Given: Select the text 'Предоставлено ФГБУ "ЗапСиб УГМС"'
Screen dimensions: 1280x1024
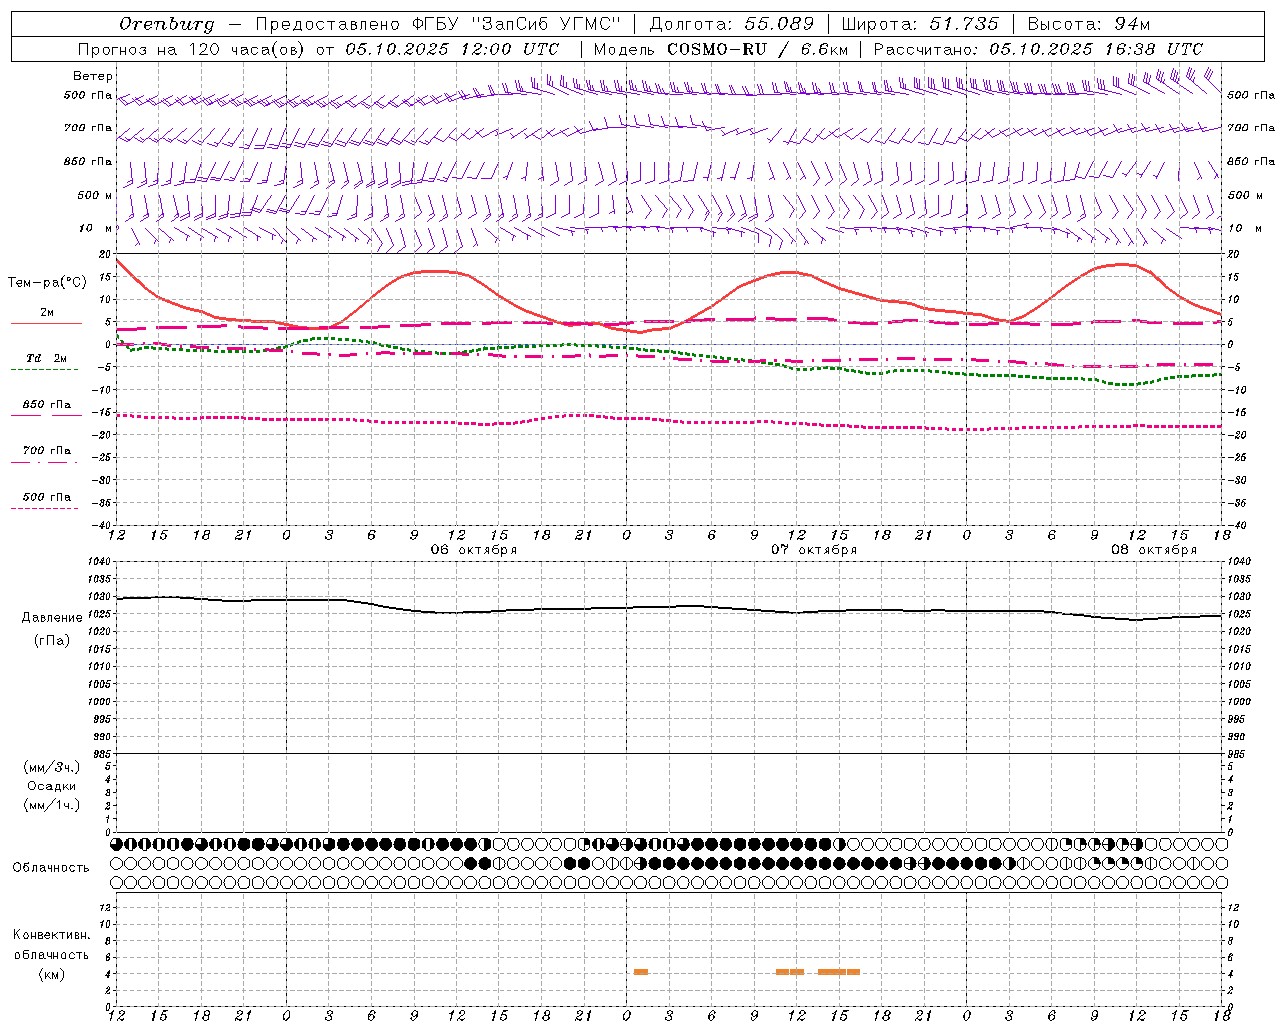Looking at the screenshot, I should [438, 24].
